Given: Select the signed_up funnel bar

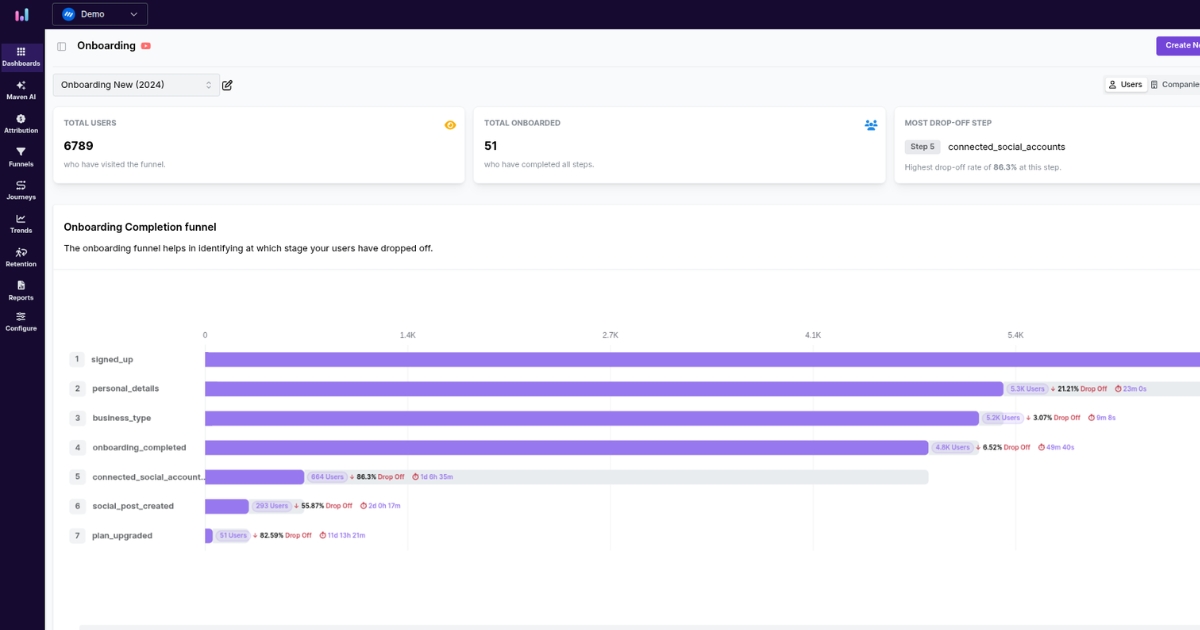Looking at the screenshot, I should tap(702, 359).
